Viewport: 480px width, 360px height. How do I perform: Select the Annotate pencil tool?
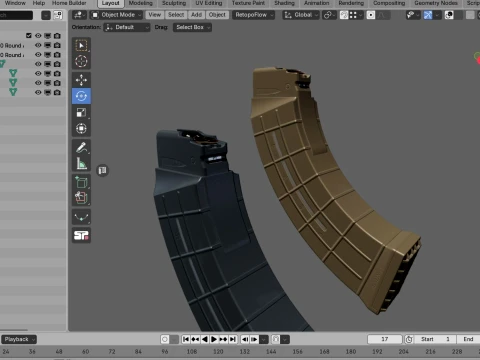click(x=81, y=147)
